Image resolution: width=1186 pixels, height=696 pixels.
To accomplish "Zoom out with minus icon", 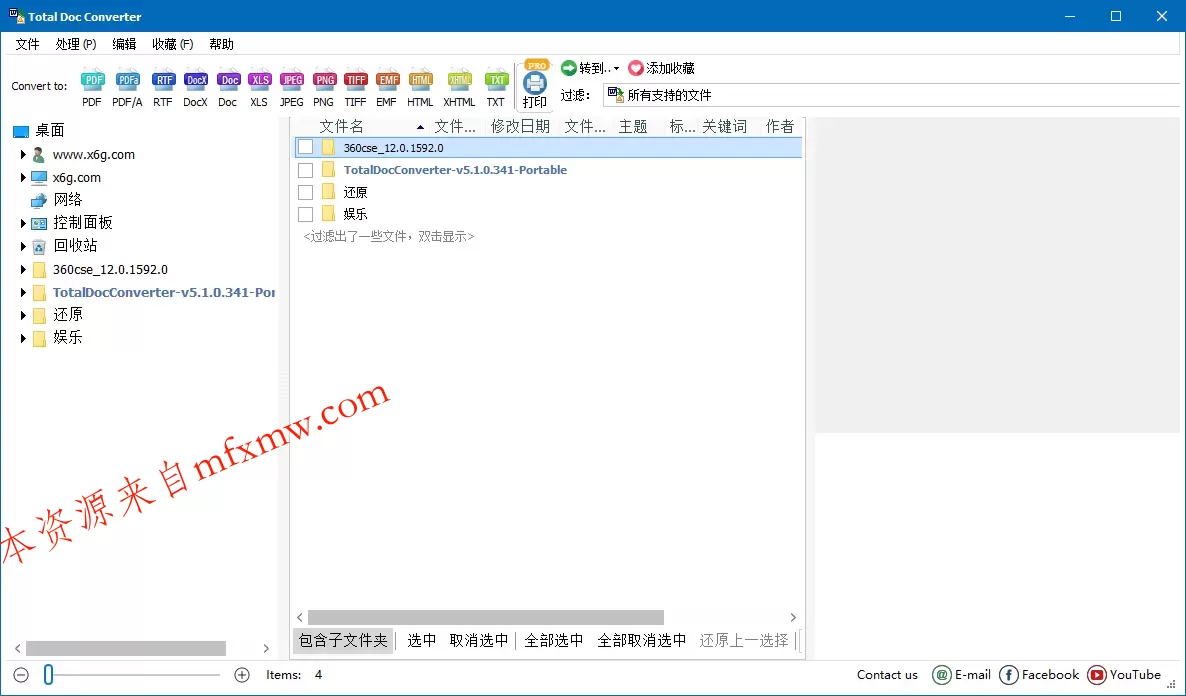I will 21,675.
